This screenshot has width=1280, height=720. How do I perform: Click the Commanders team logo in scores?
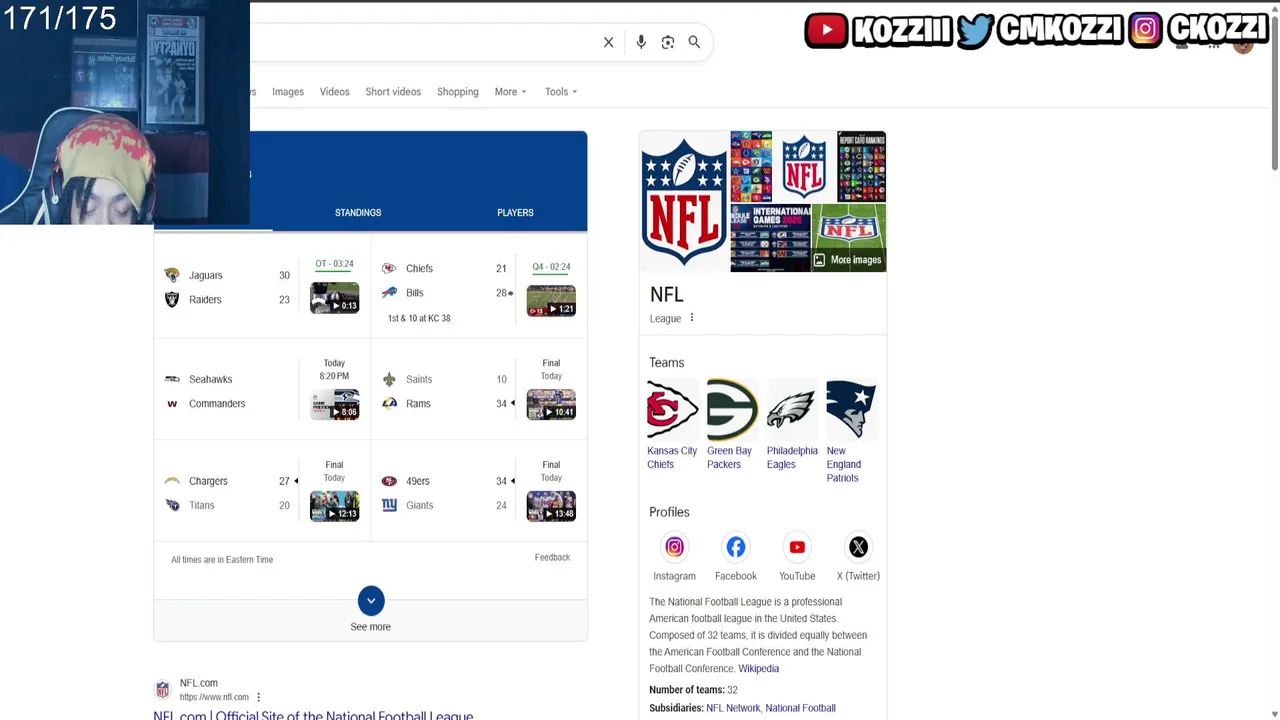point(172,403)
